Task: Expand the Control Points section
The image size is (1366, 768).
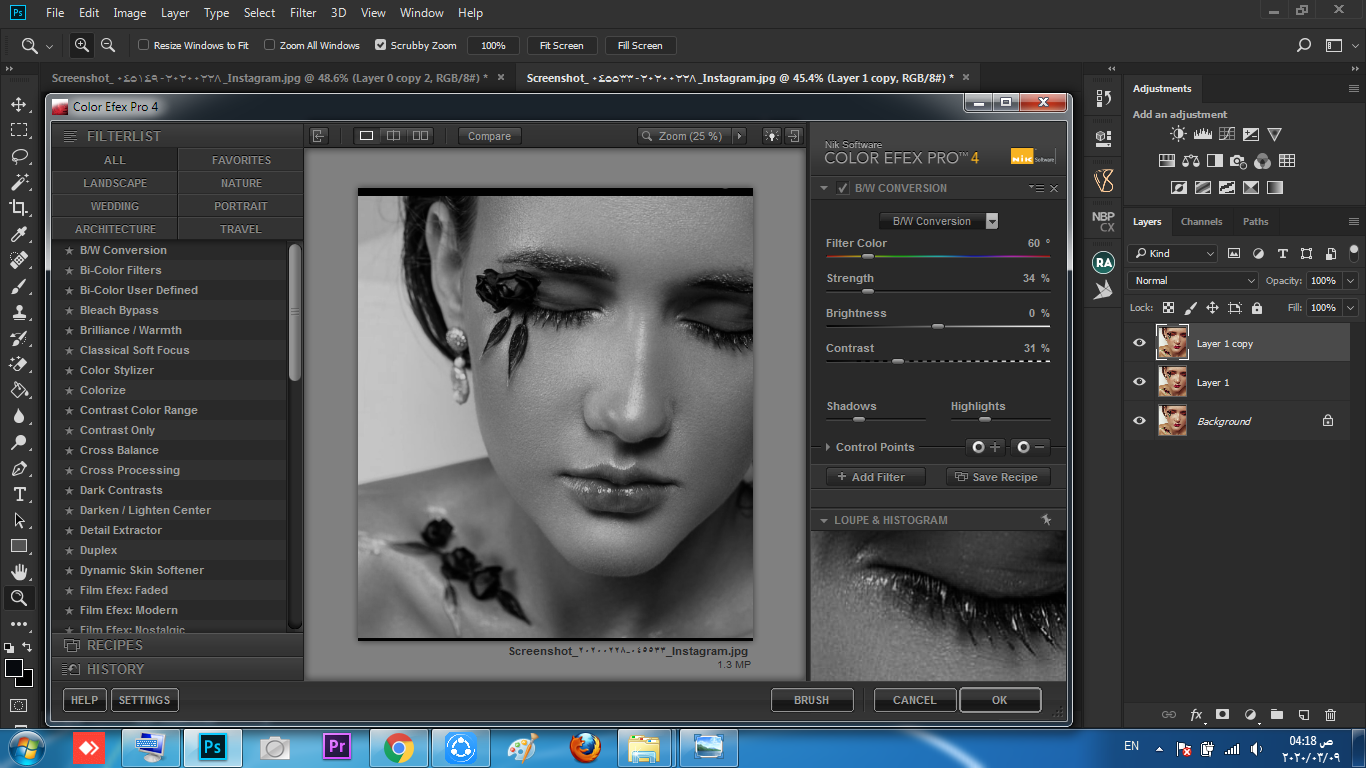Action: pyautogui.click(x=828, y=447)
